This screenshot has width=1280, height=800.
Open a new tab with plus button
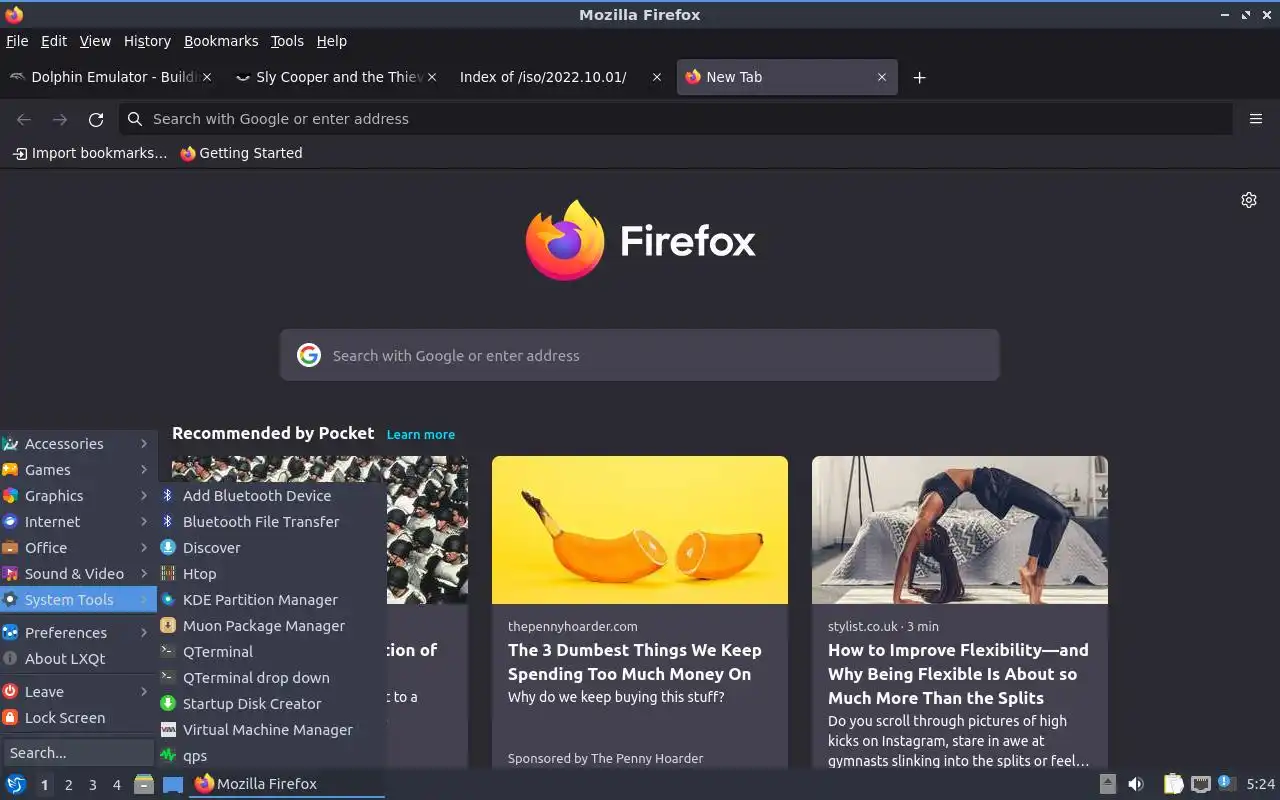(919, 77)
